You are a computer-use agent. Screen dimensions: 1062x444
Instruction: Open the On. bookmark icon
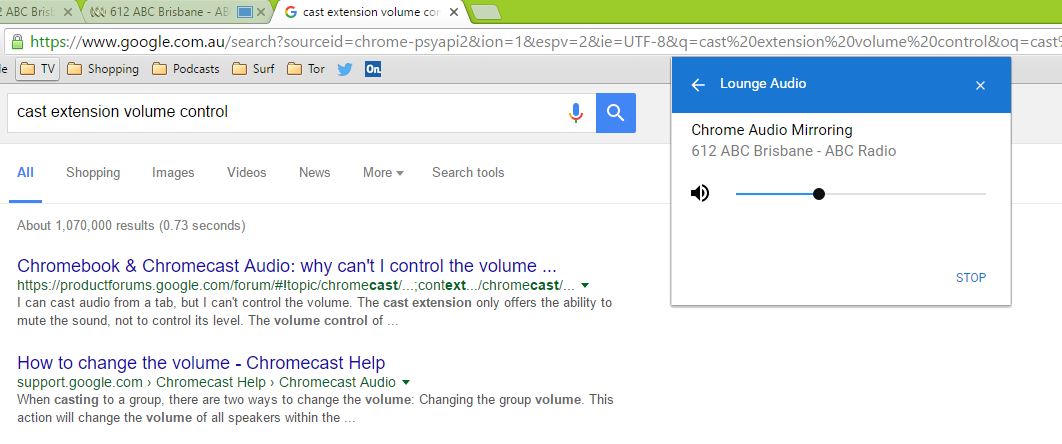click(373, 69)
